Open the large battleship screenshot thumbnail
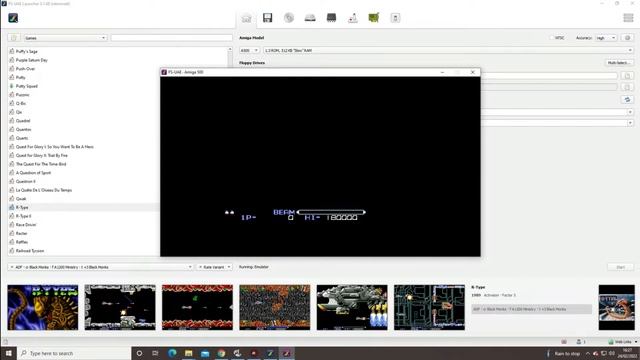This screenshot has width=640, height=360. pos(352,307)
